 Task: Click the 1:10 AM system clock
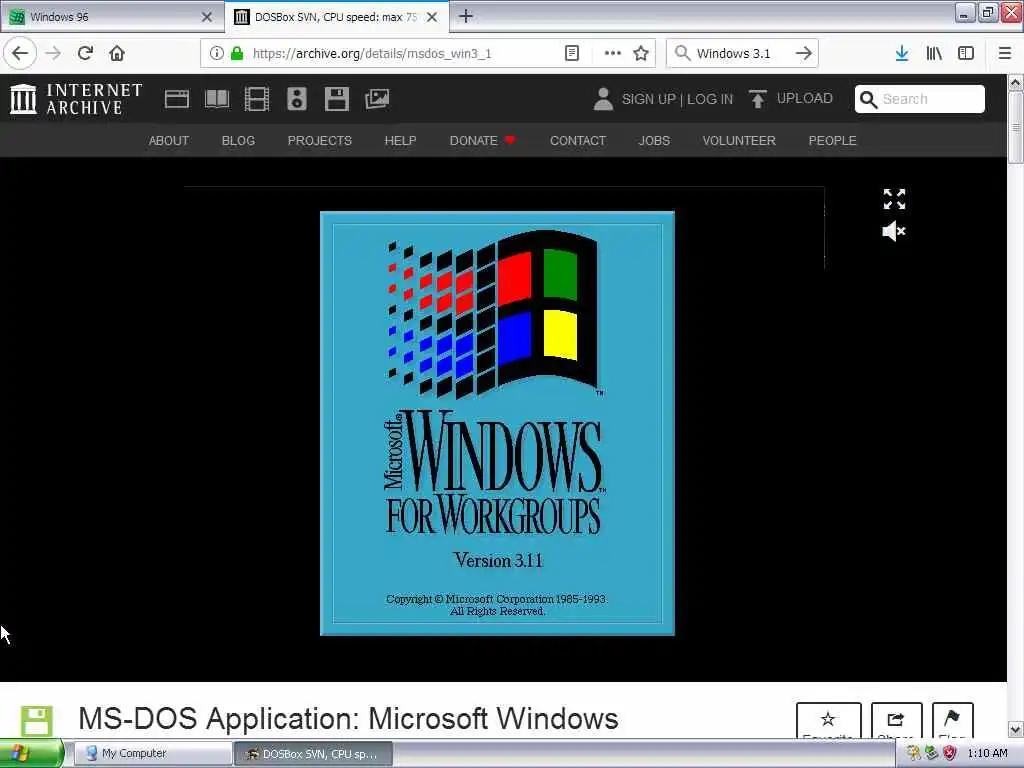pyautogui.click(x=987, y=753)
